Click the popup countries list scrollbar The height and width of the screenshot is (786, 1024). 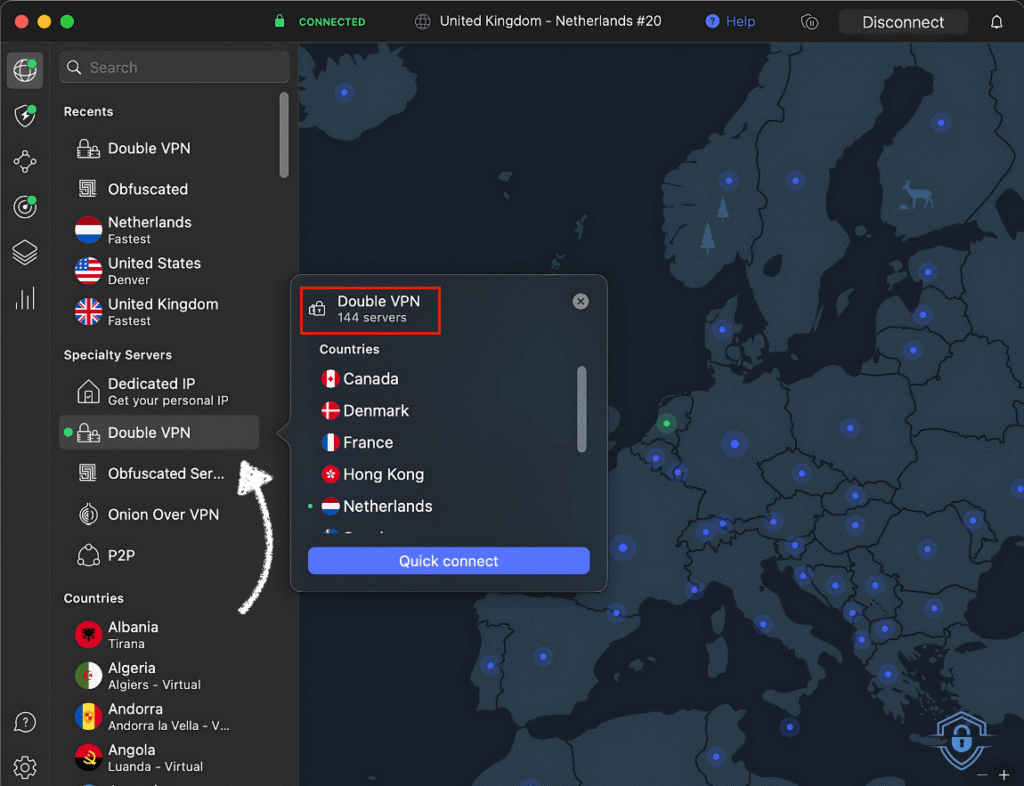click(581, 409)
